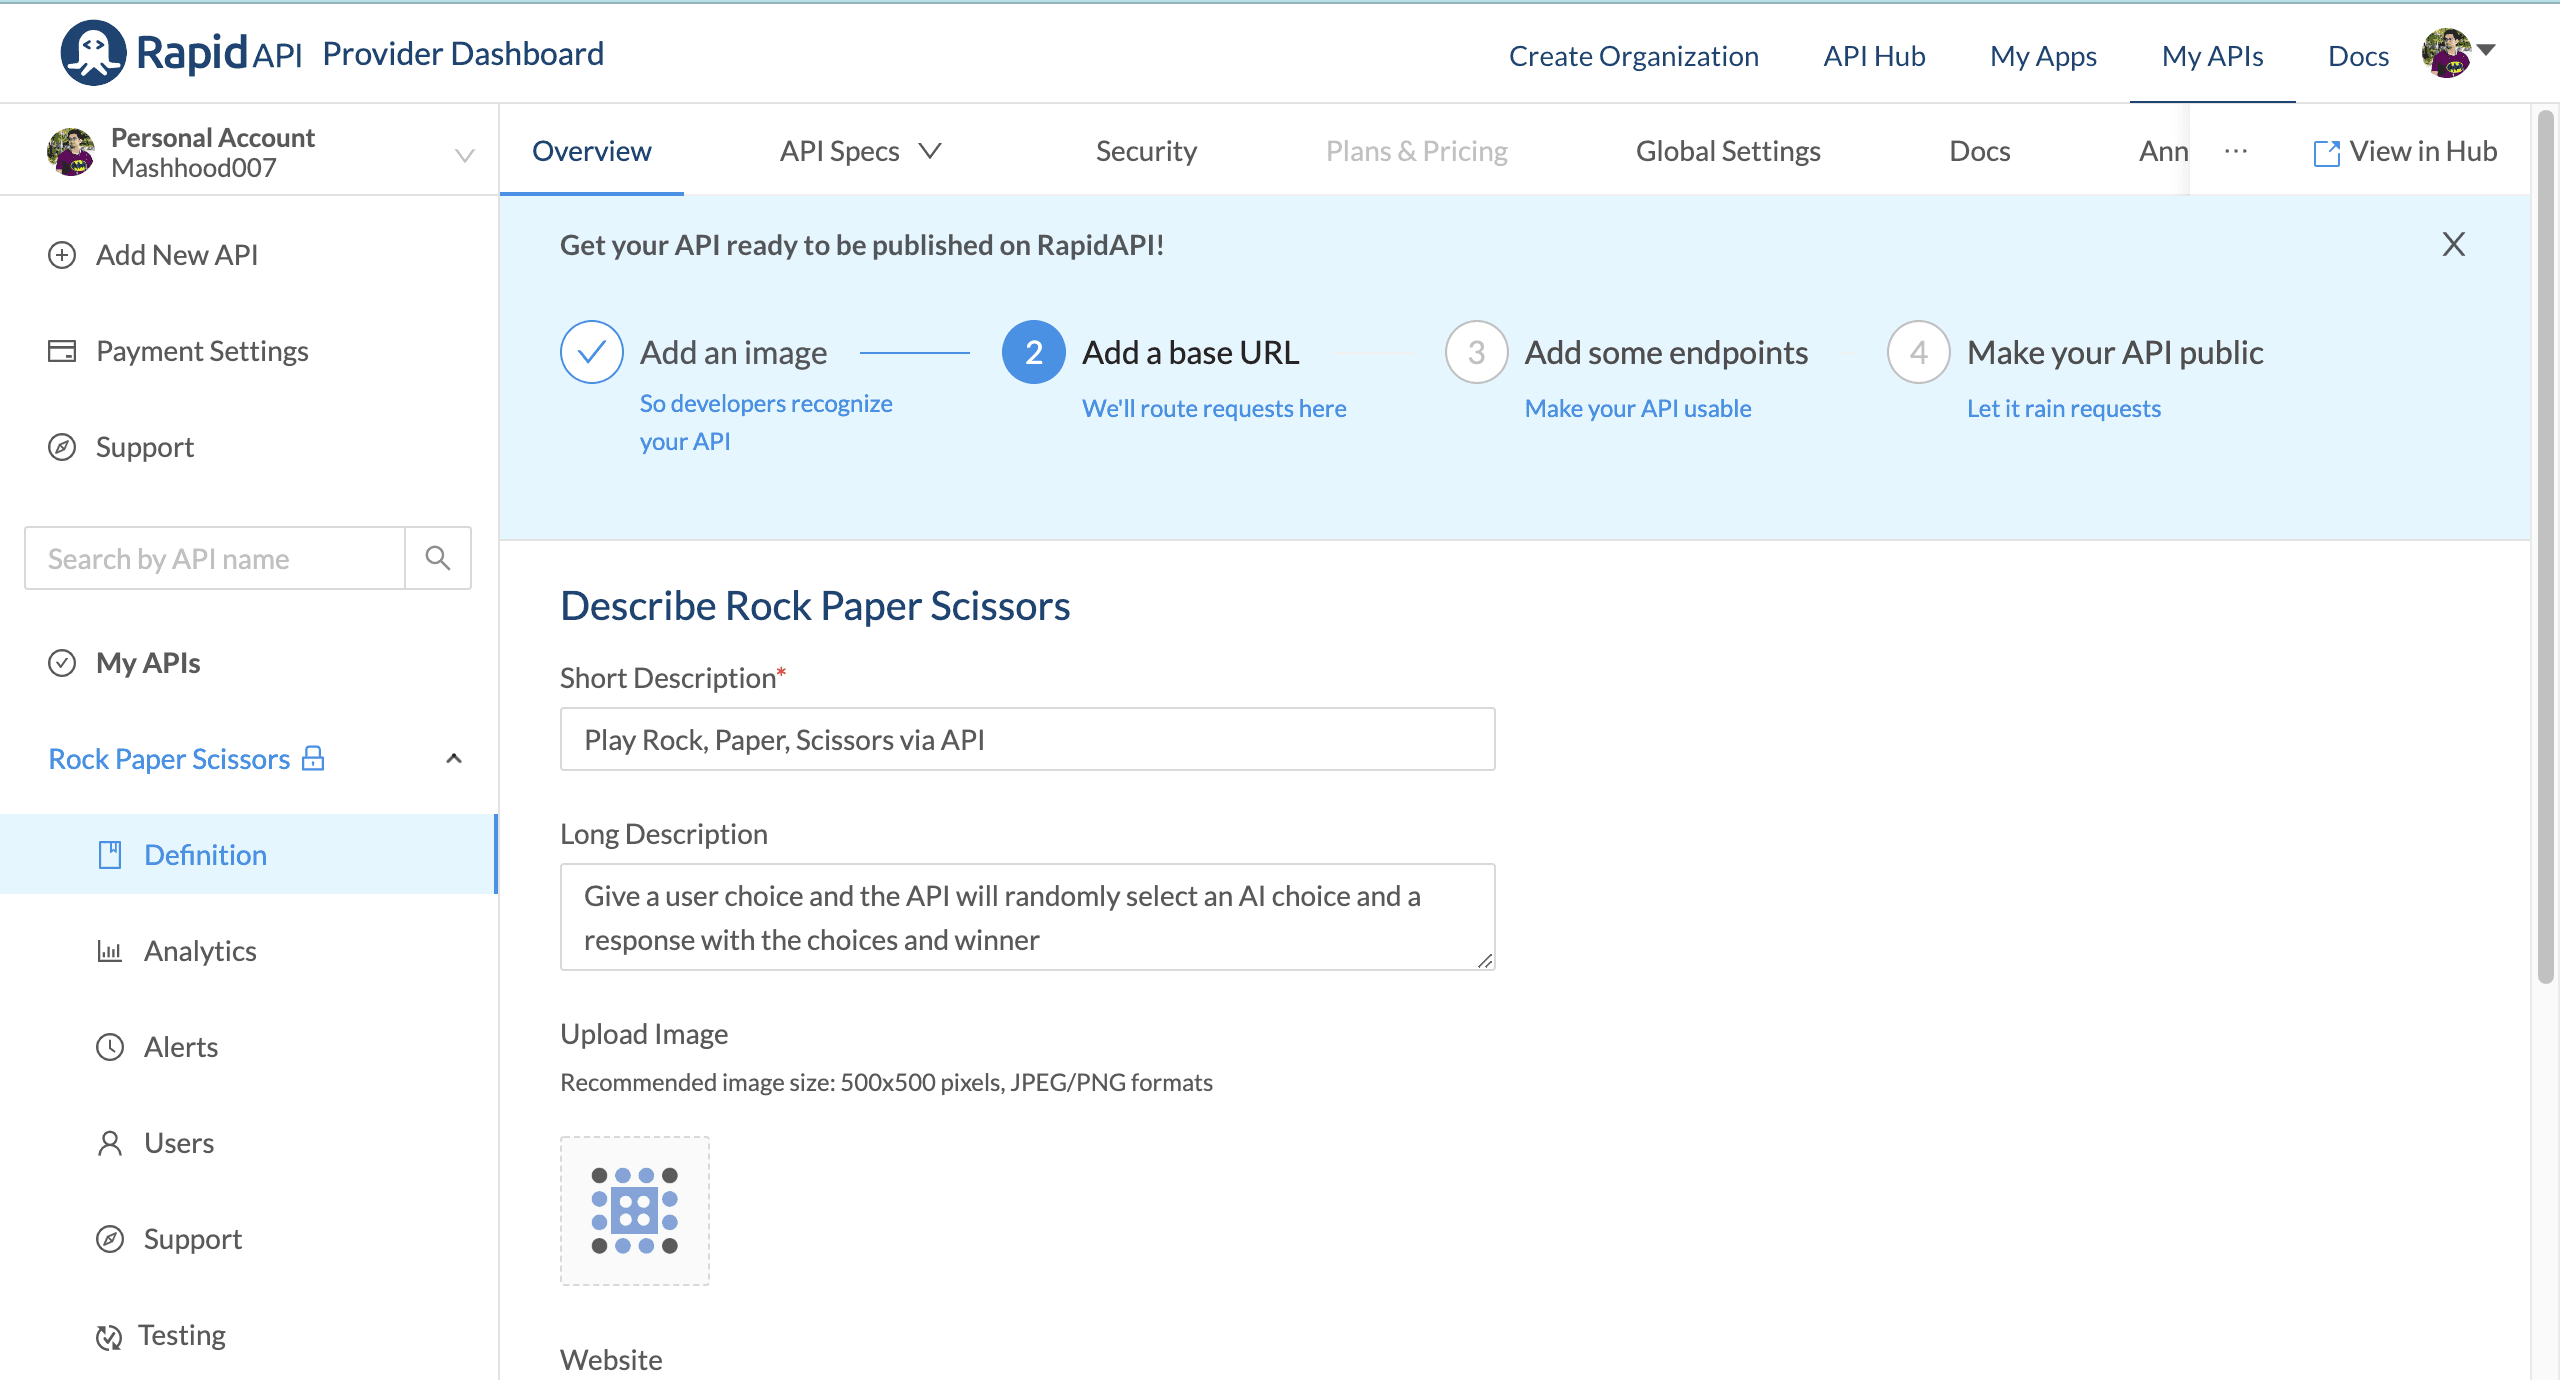Image resolution: width=2560 pixels, height=1380 pixels.
Task: Collapse the Rock Paper Scissors section
Action: point(454,758)
